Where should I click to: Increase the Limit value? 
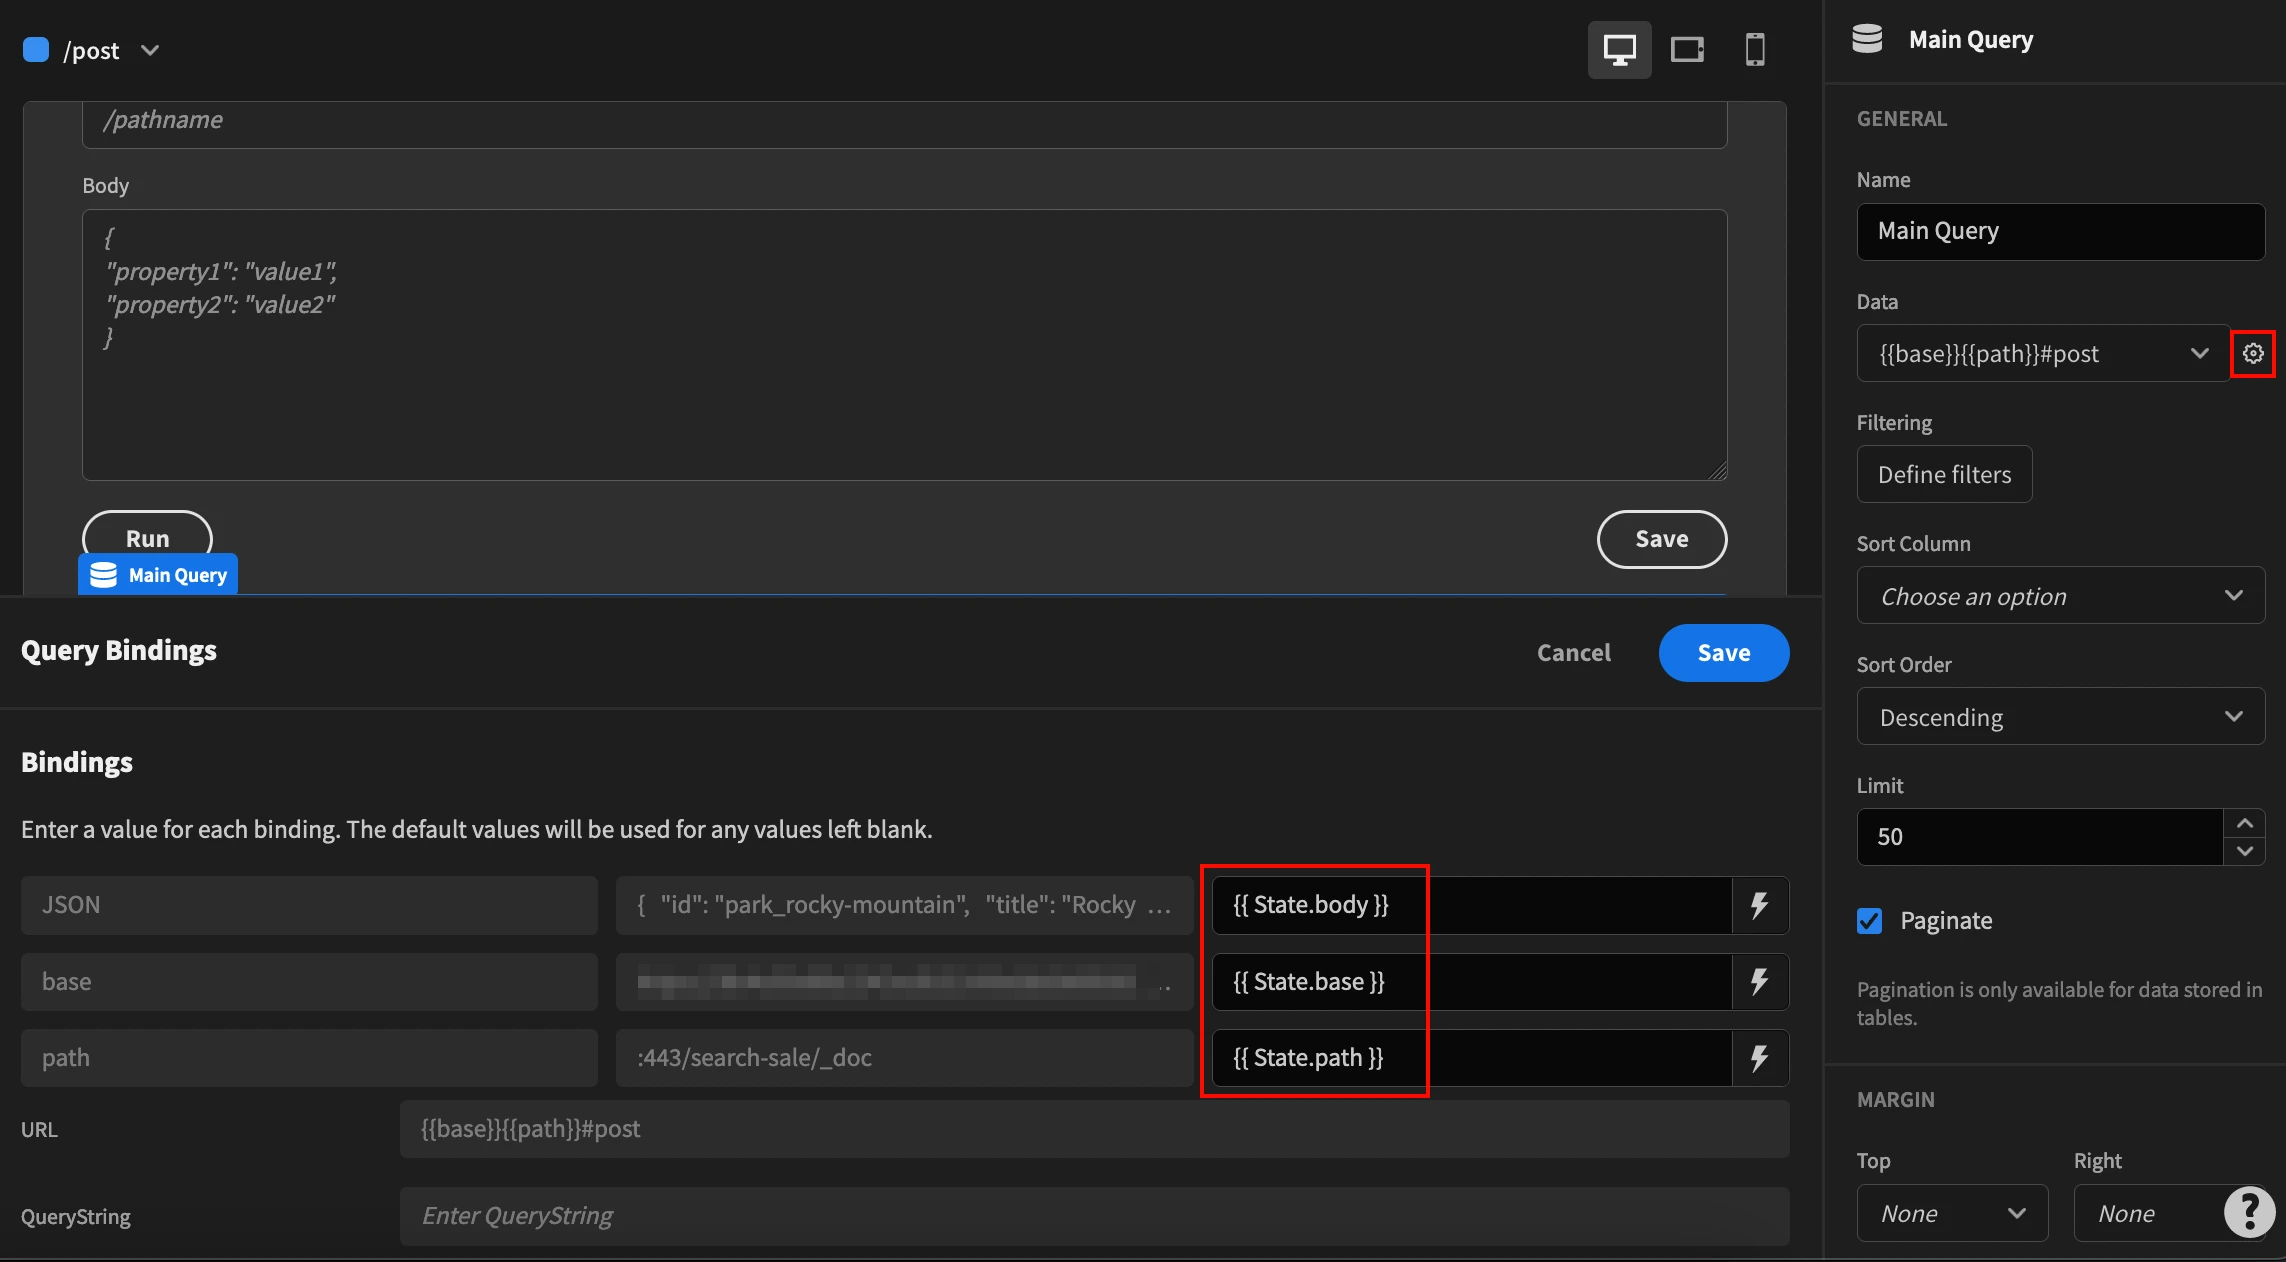(2245, 823)
